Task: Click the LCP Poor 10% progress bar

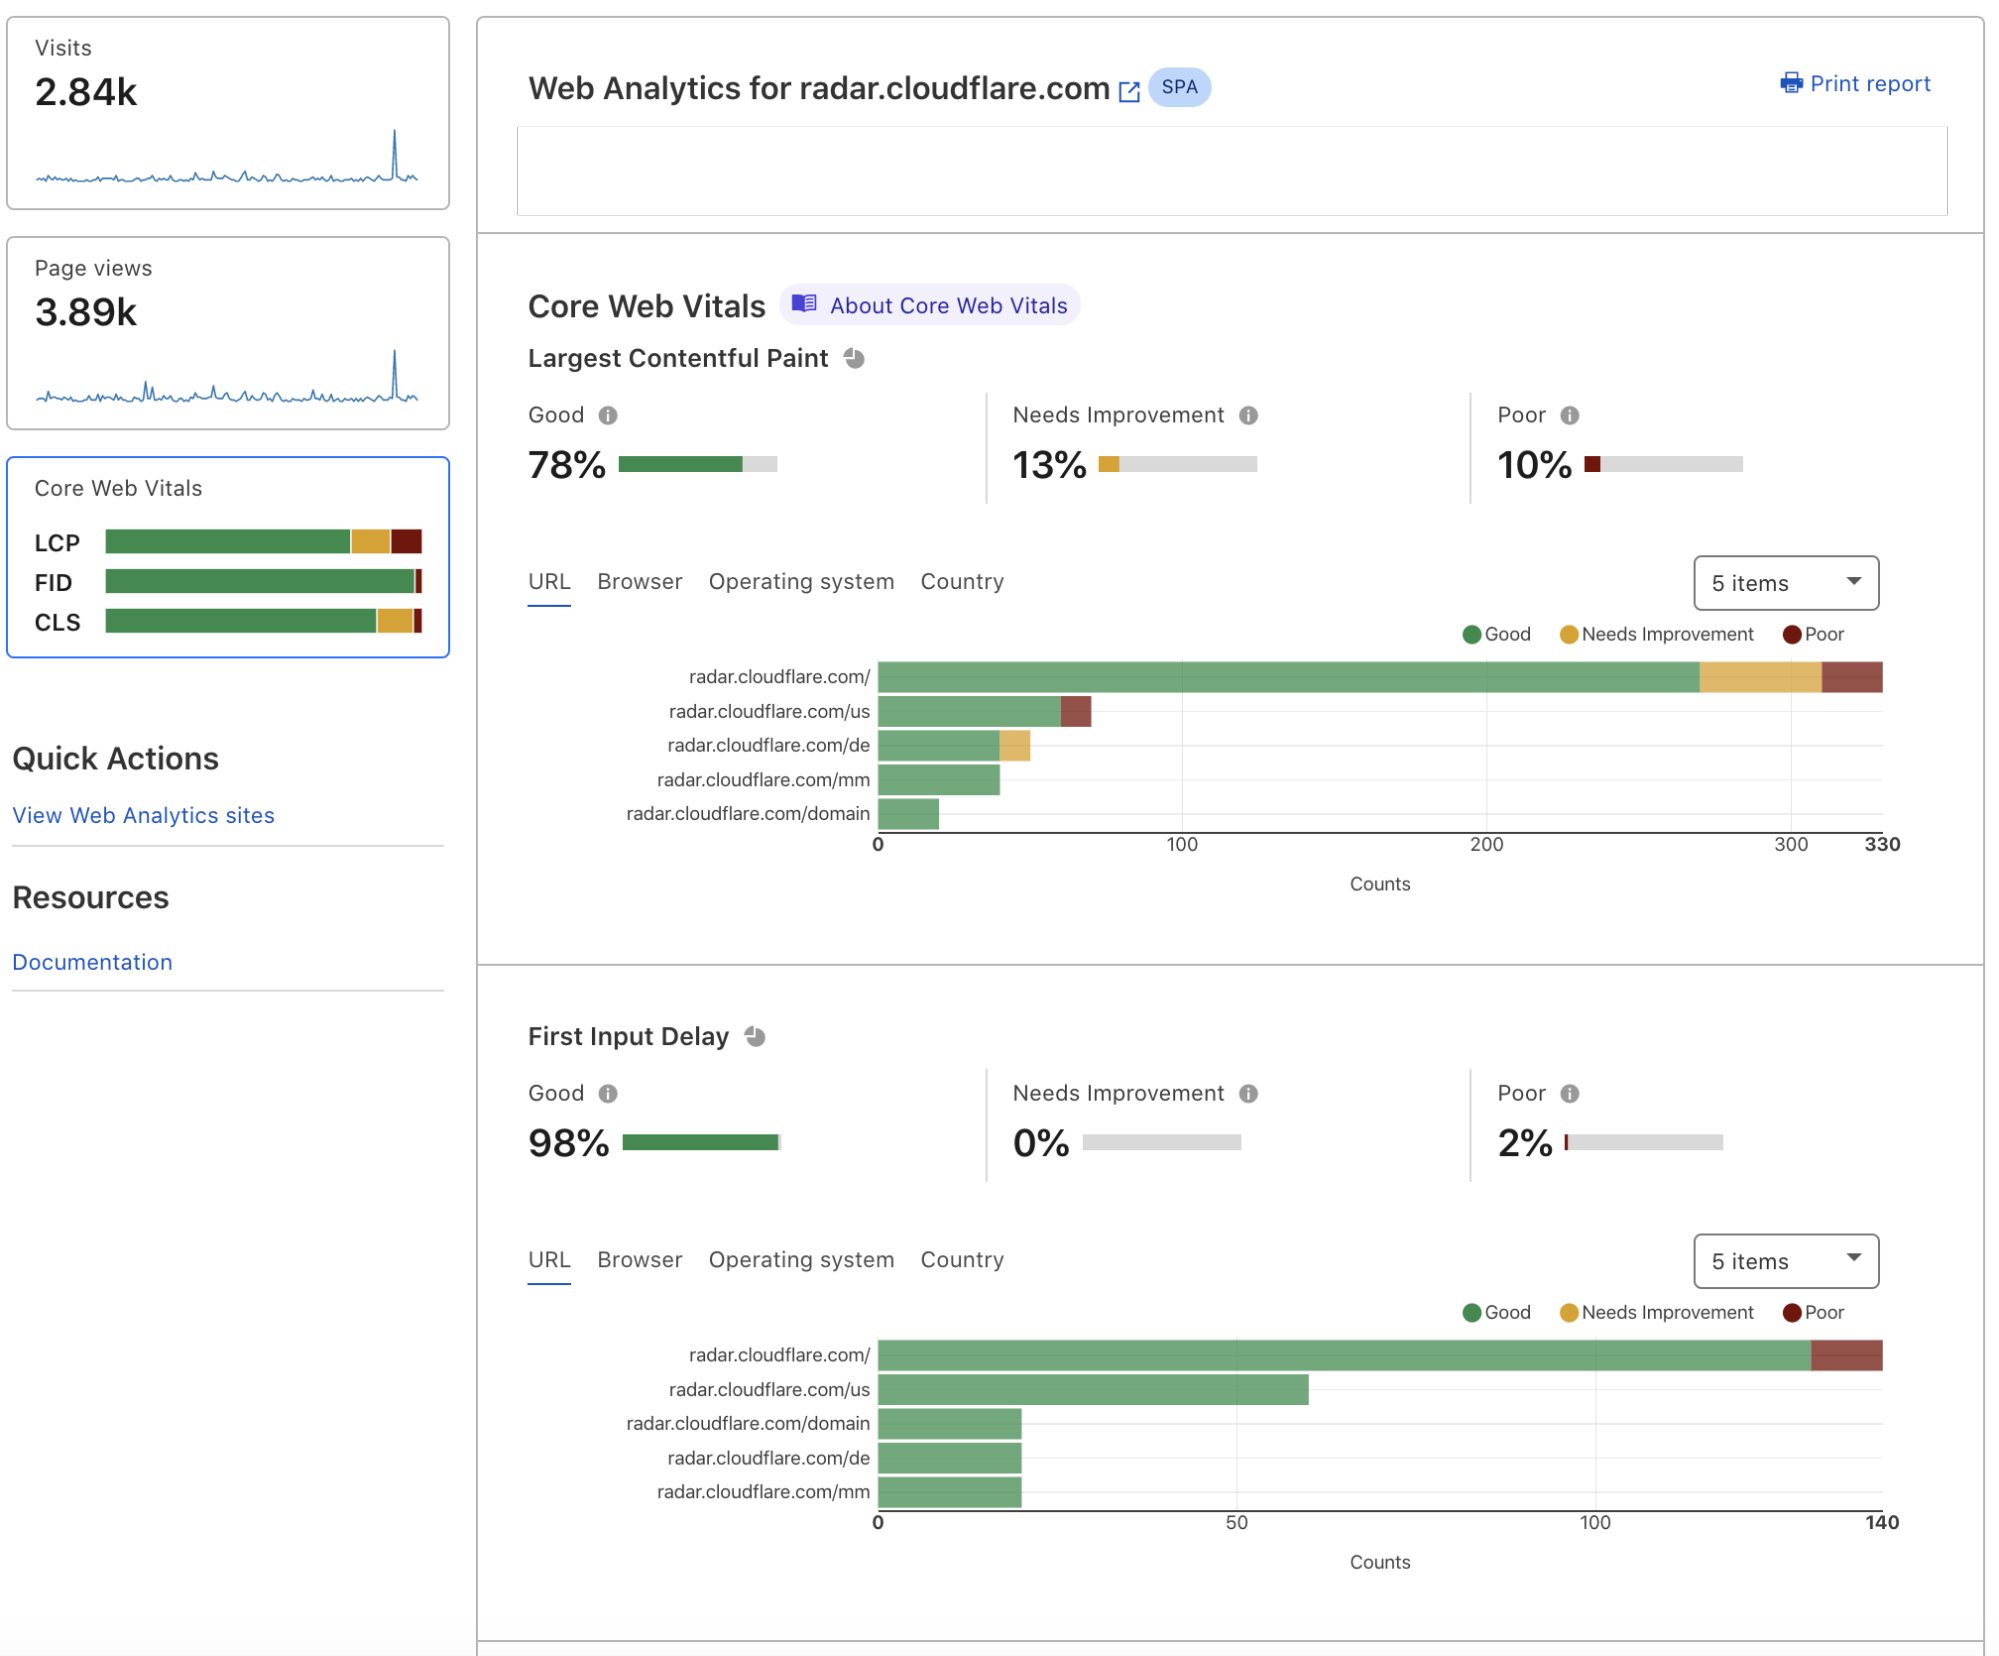Action: click(x=1664, y=464)
